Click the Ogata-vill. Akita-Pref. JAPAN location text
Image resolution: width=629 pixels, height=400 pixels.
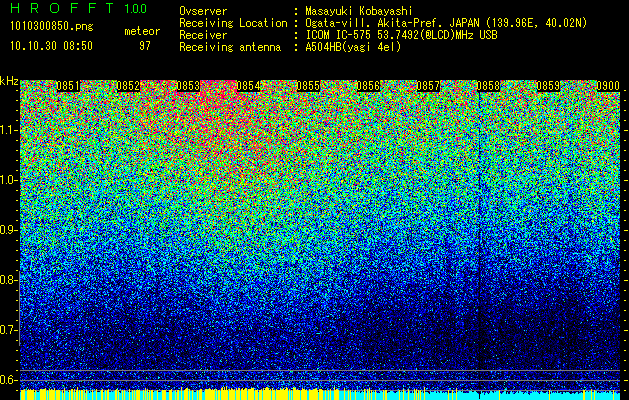[445, 23]
